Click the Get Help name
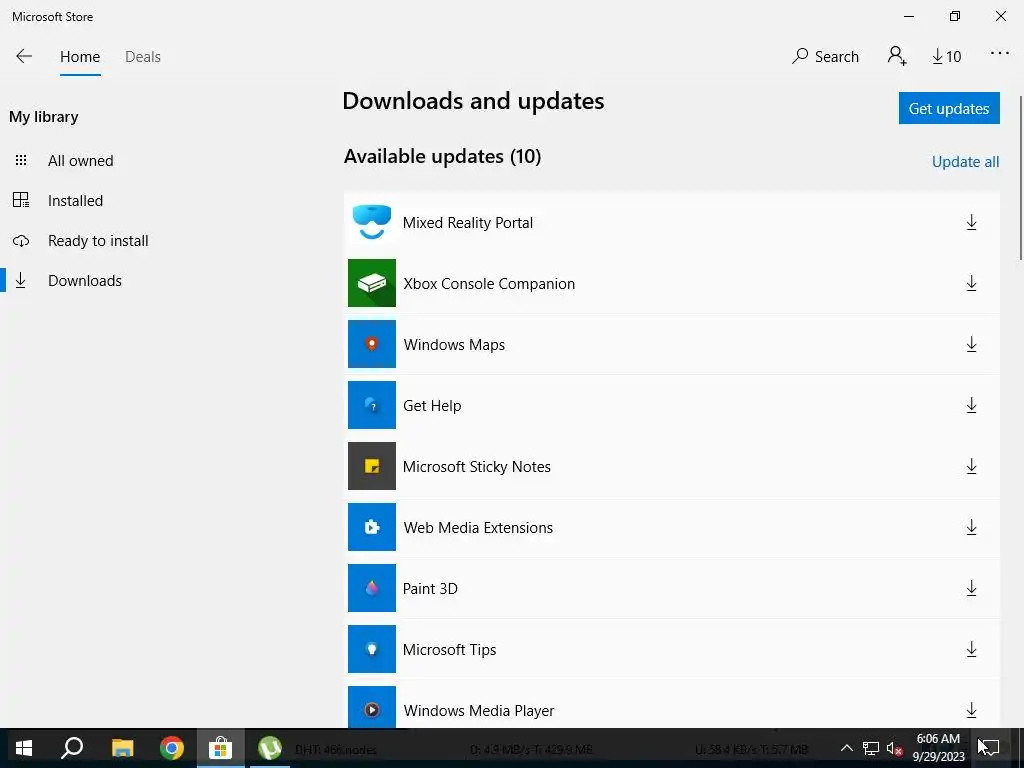This screenshot has height=768, width=1024. tap(432, 406)
